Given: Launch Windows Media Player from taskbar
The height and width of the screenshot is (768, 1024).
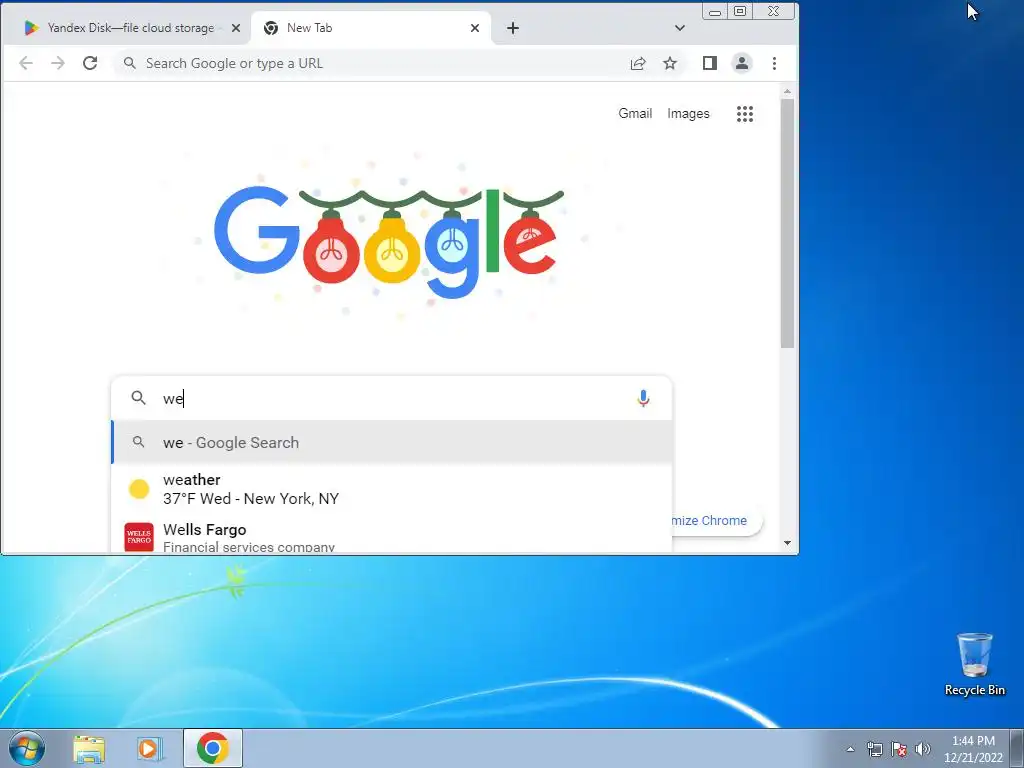Looking at the screenshot, I should click(150, 748).
